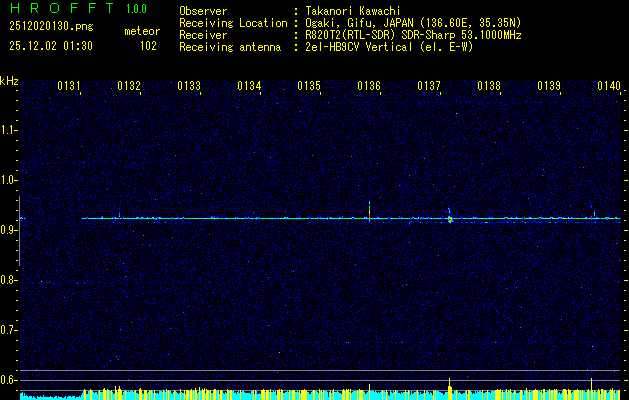Click the 0136 time marker
The height and width of the screenshot is (400, 629).
point(369,86)
